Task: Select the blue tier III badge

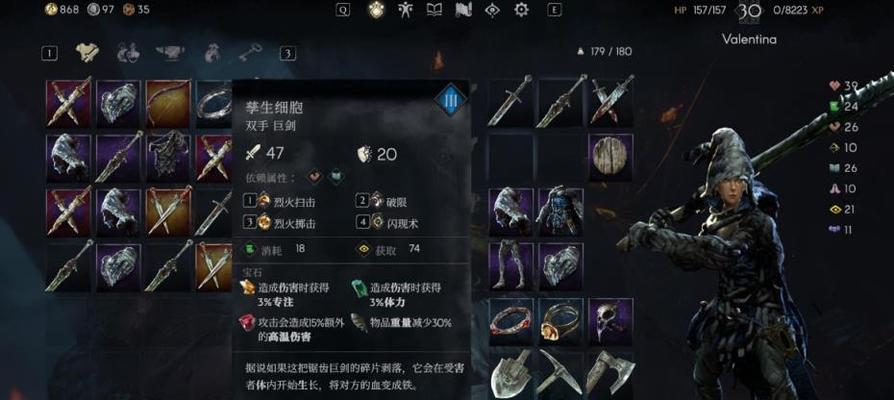Action: (450, 101)
